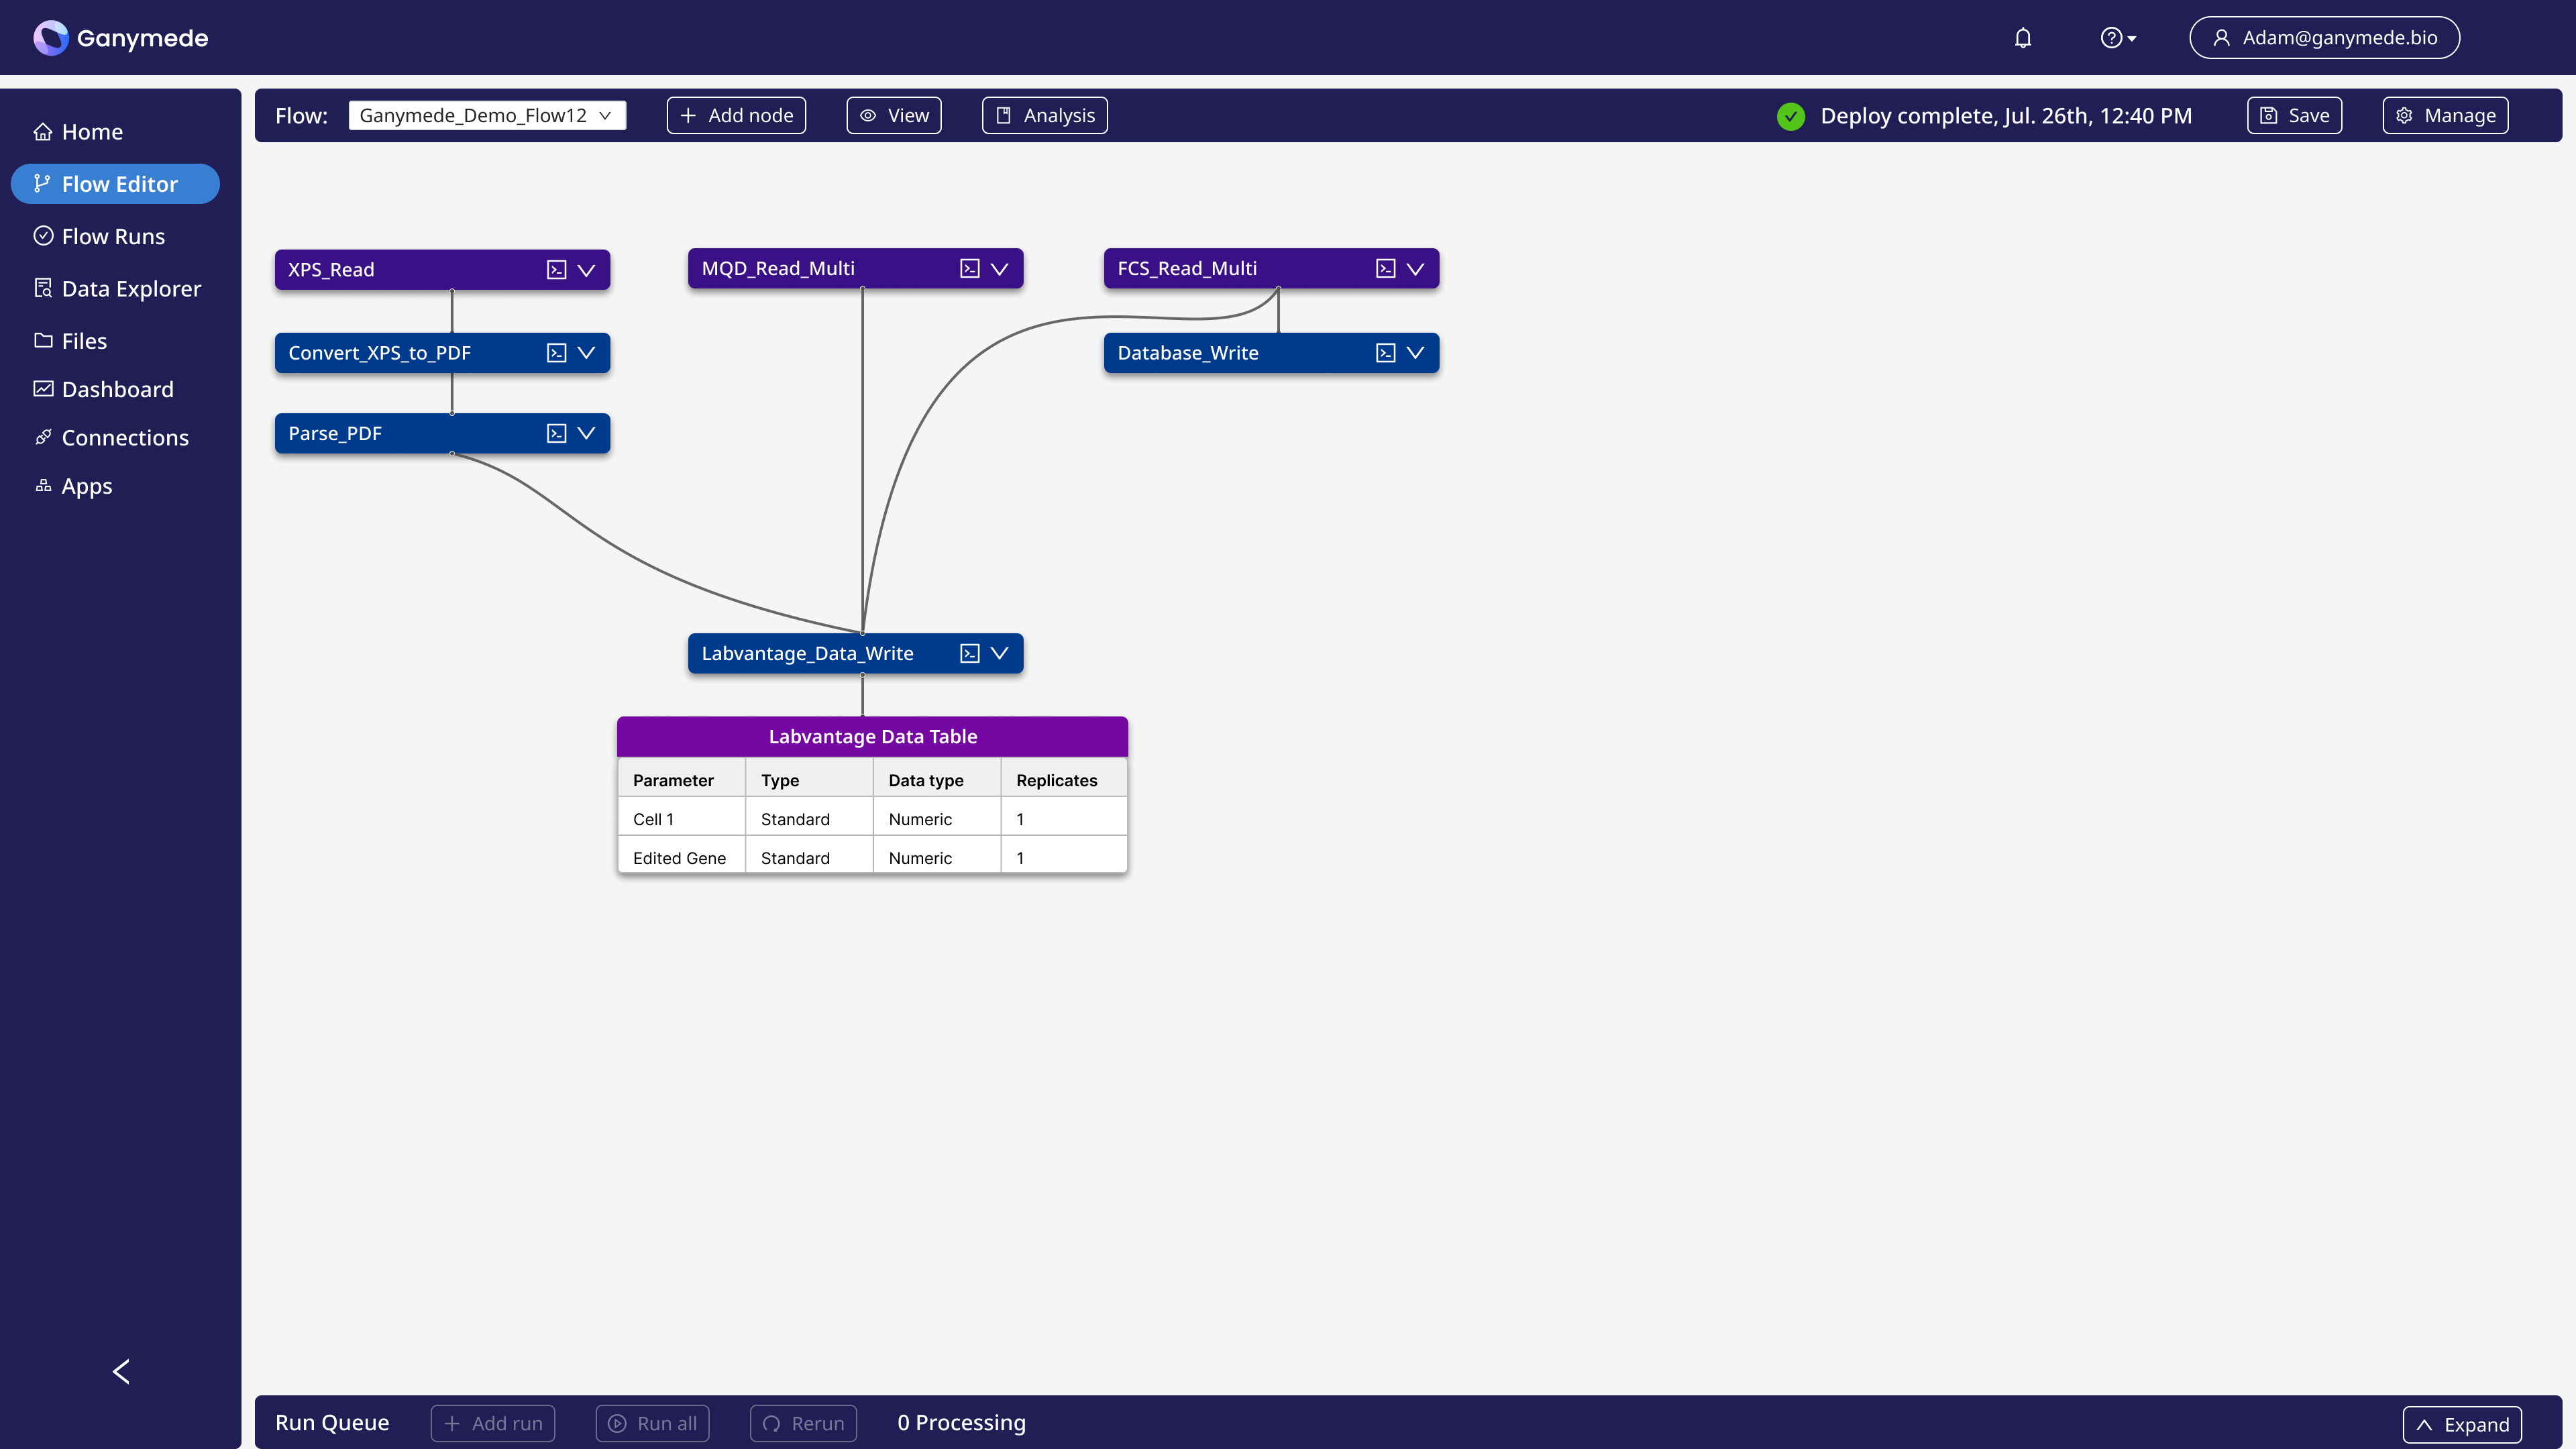
Task: Open the Flow selector dropdown
Action: coord(487,116)
